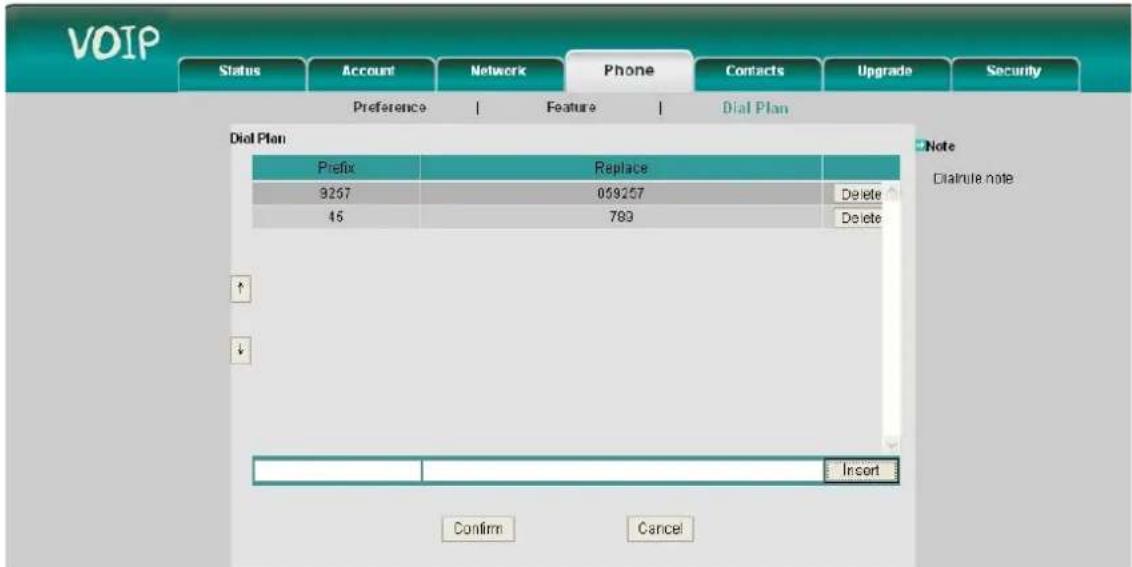Click the scroll-down arrow of the list
This screenshot has width=1132, height=567.
pos(892,445)
